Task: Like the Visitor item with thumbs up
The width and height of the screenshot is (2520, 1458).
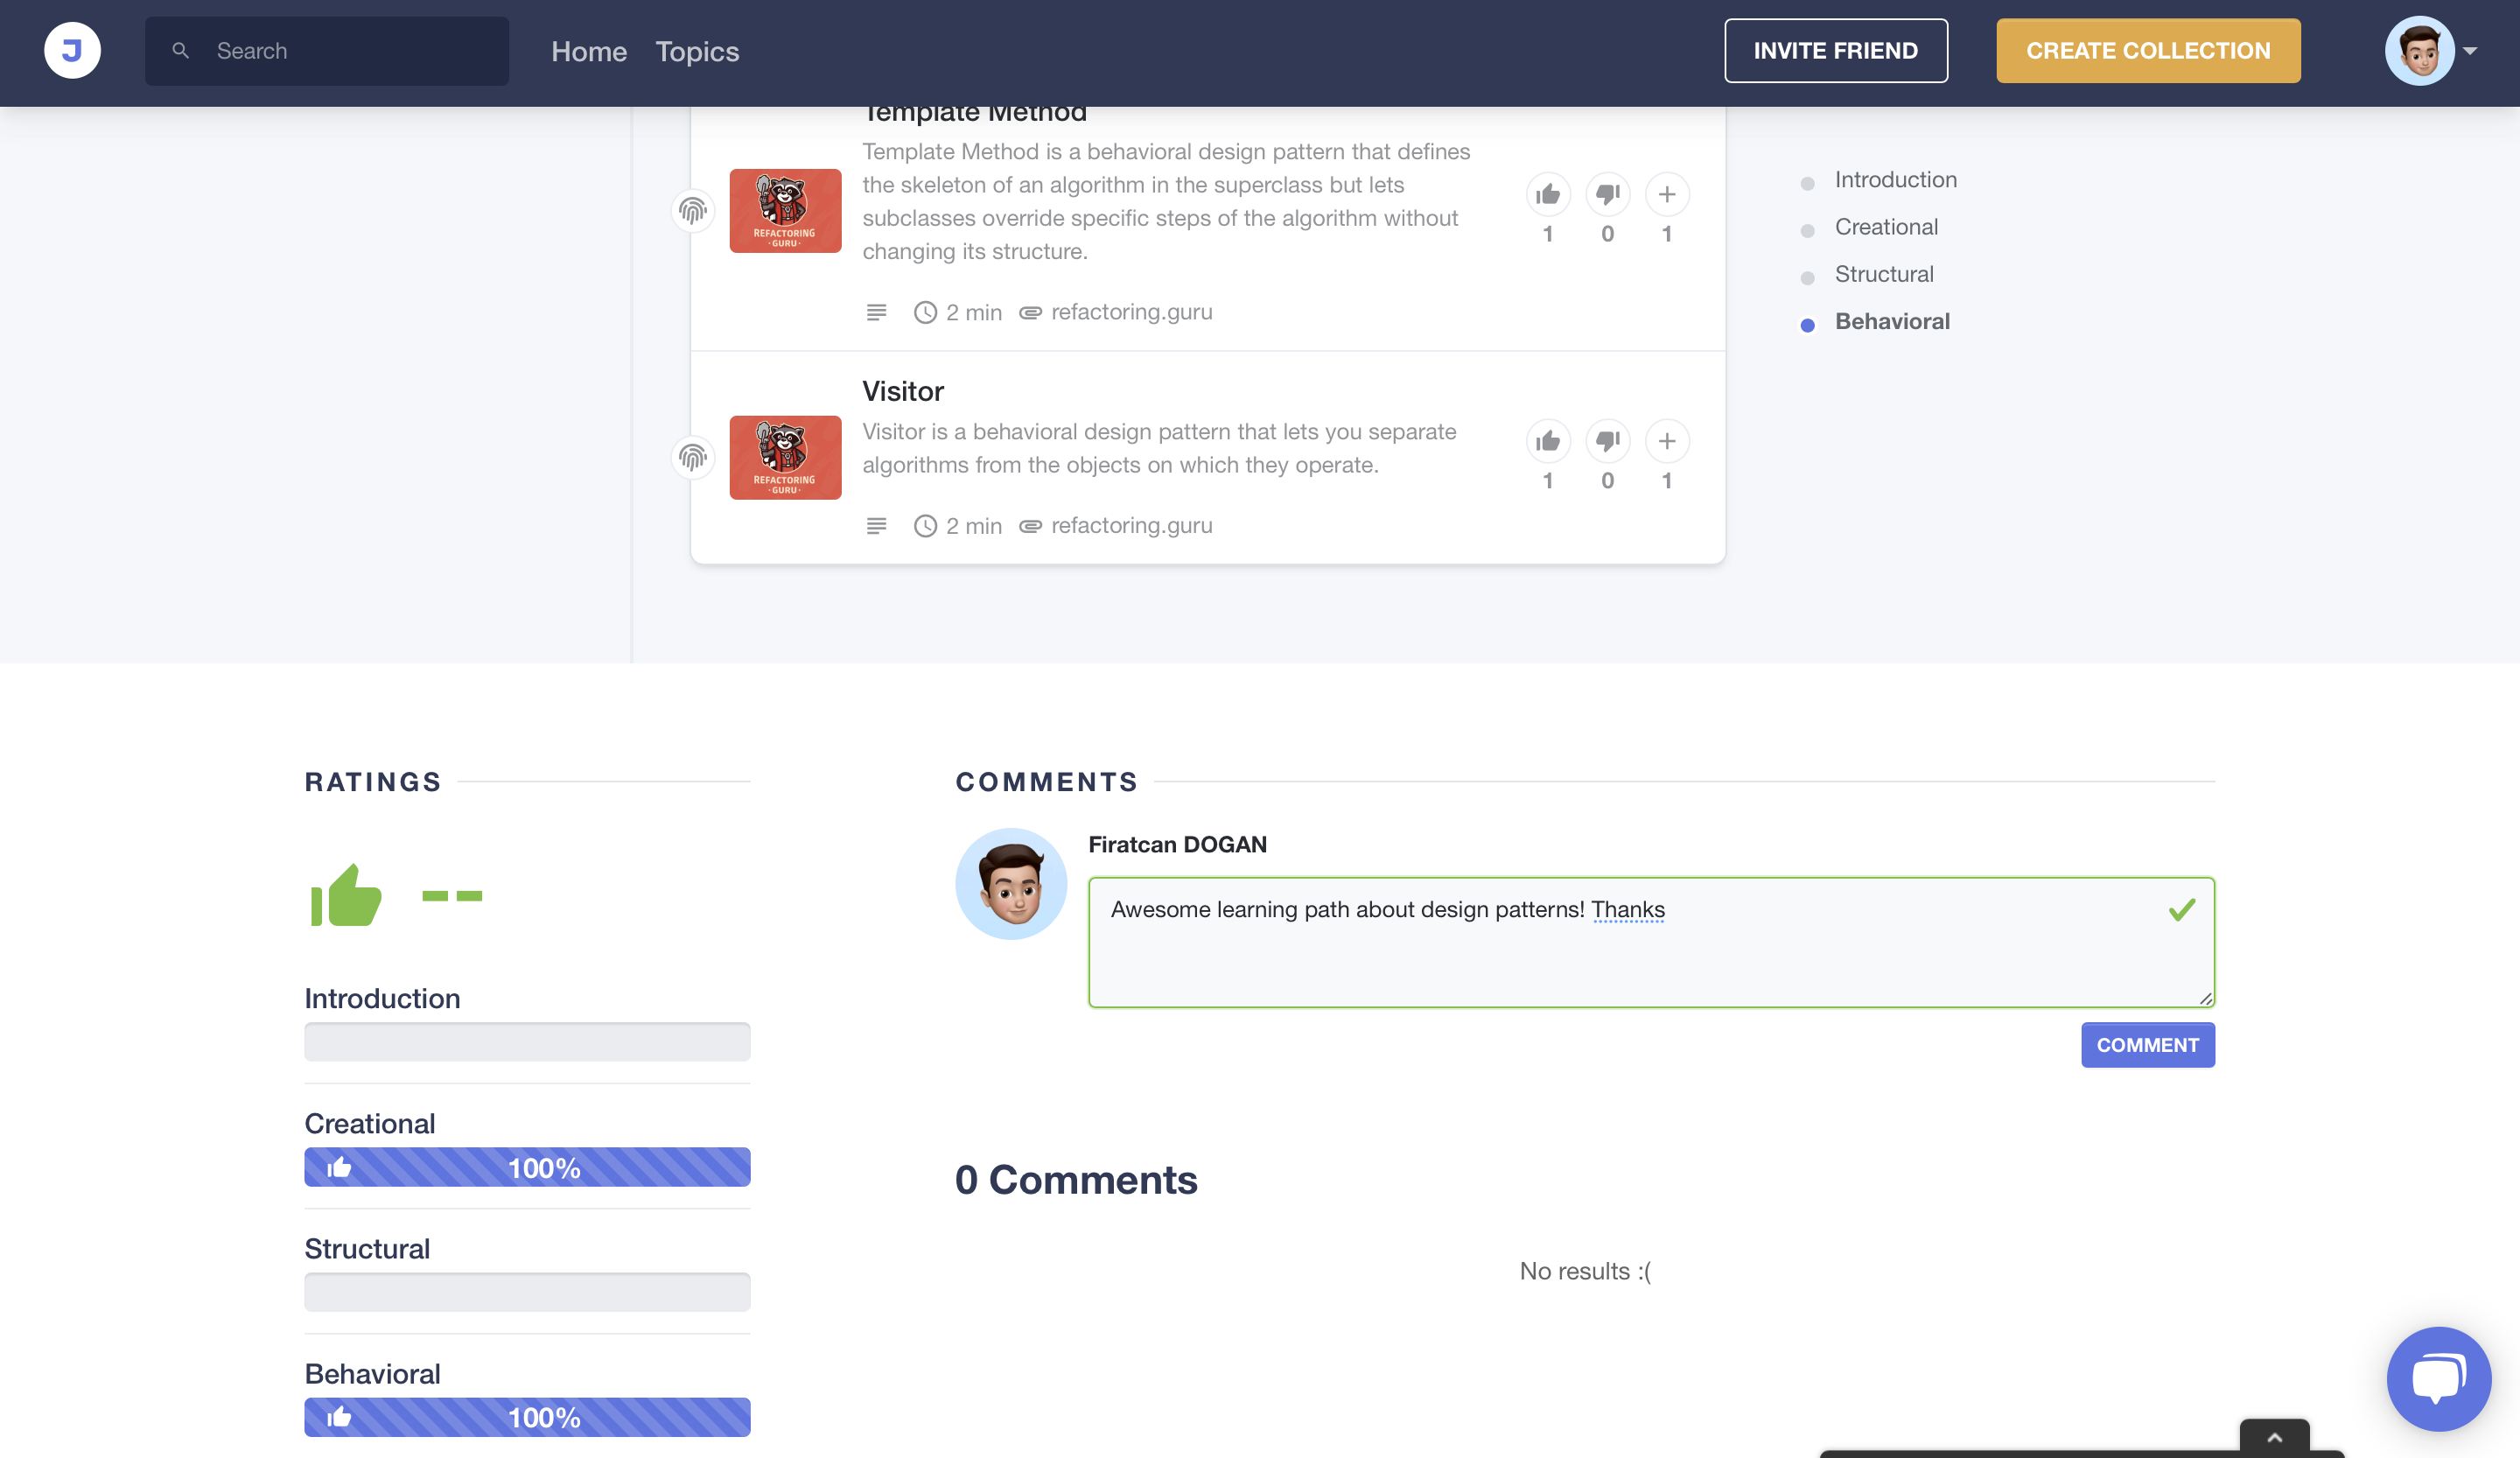Action: (x=1547, y=441)
